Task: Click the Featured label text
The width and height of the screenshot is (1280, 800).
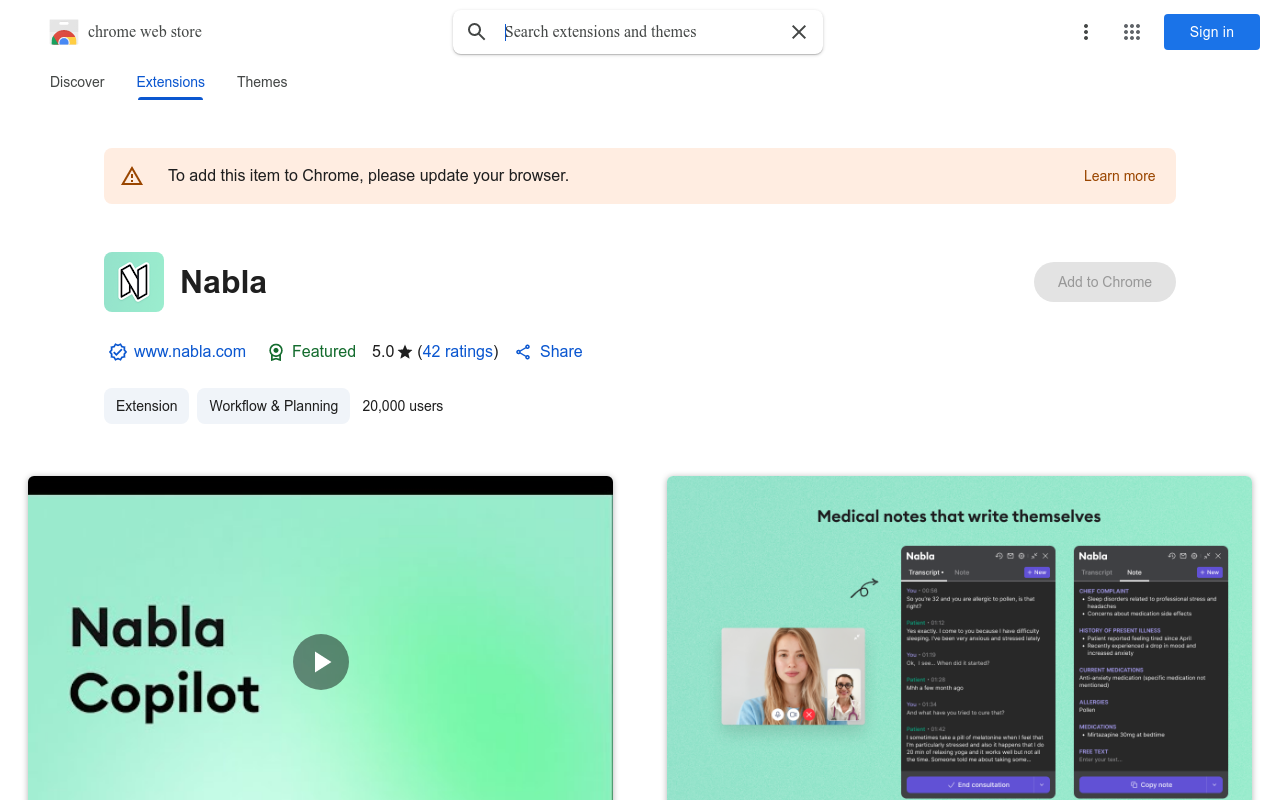Action: 324,352
